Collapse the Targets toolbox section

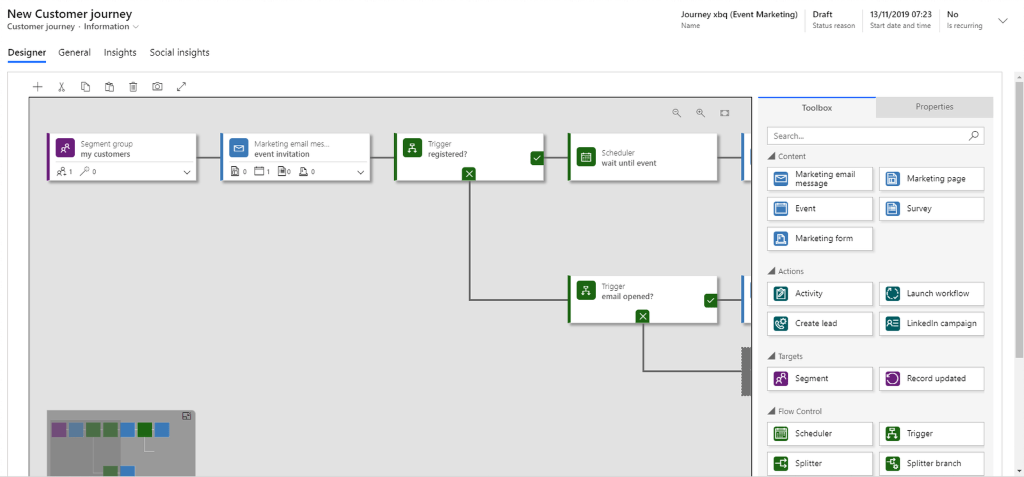[x=772, y=356]
